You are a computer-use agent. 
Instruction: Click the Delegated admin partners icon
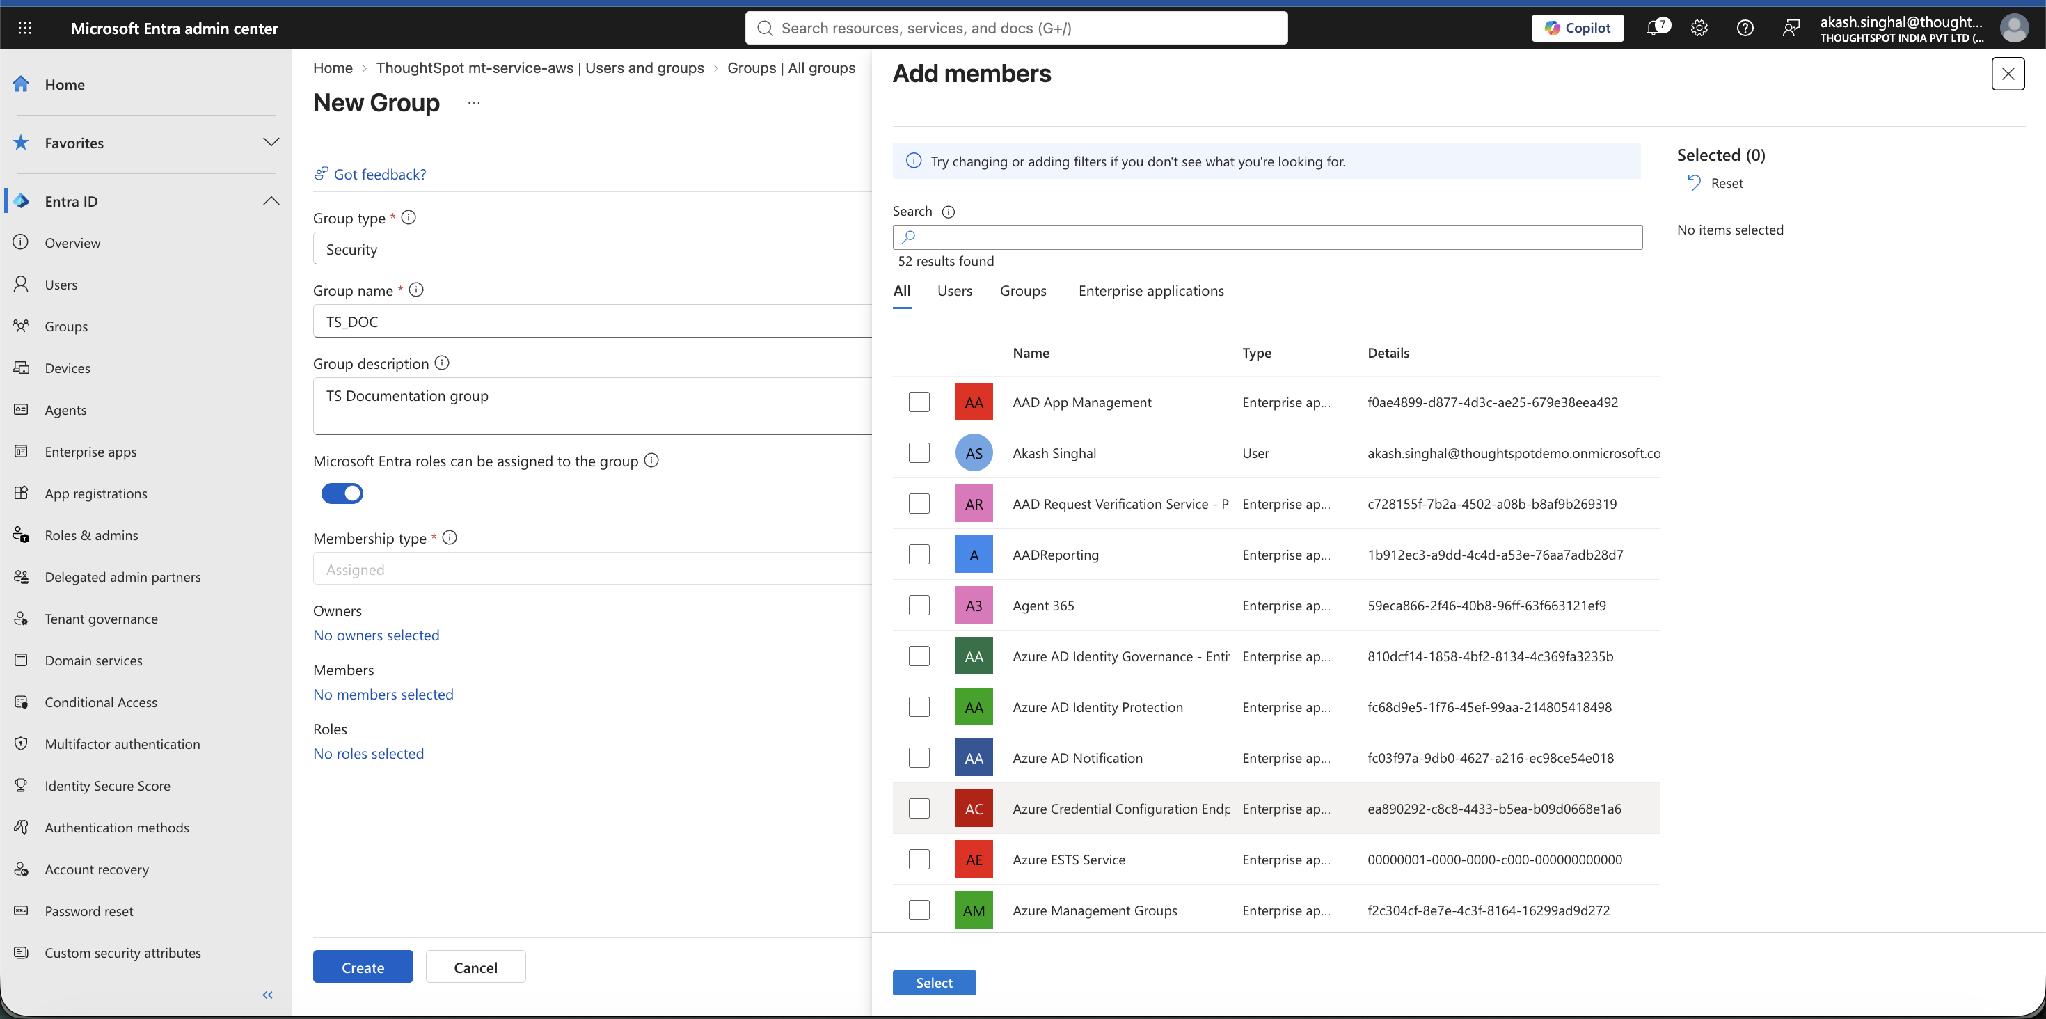point(21,577)
